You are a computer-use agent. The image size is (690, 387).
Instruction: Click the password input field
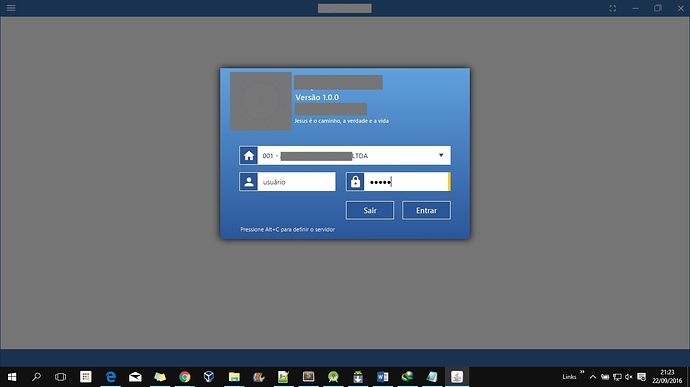407,182
